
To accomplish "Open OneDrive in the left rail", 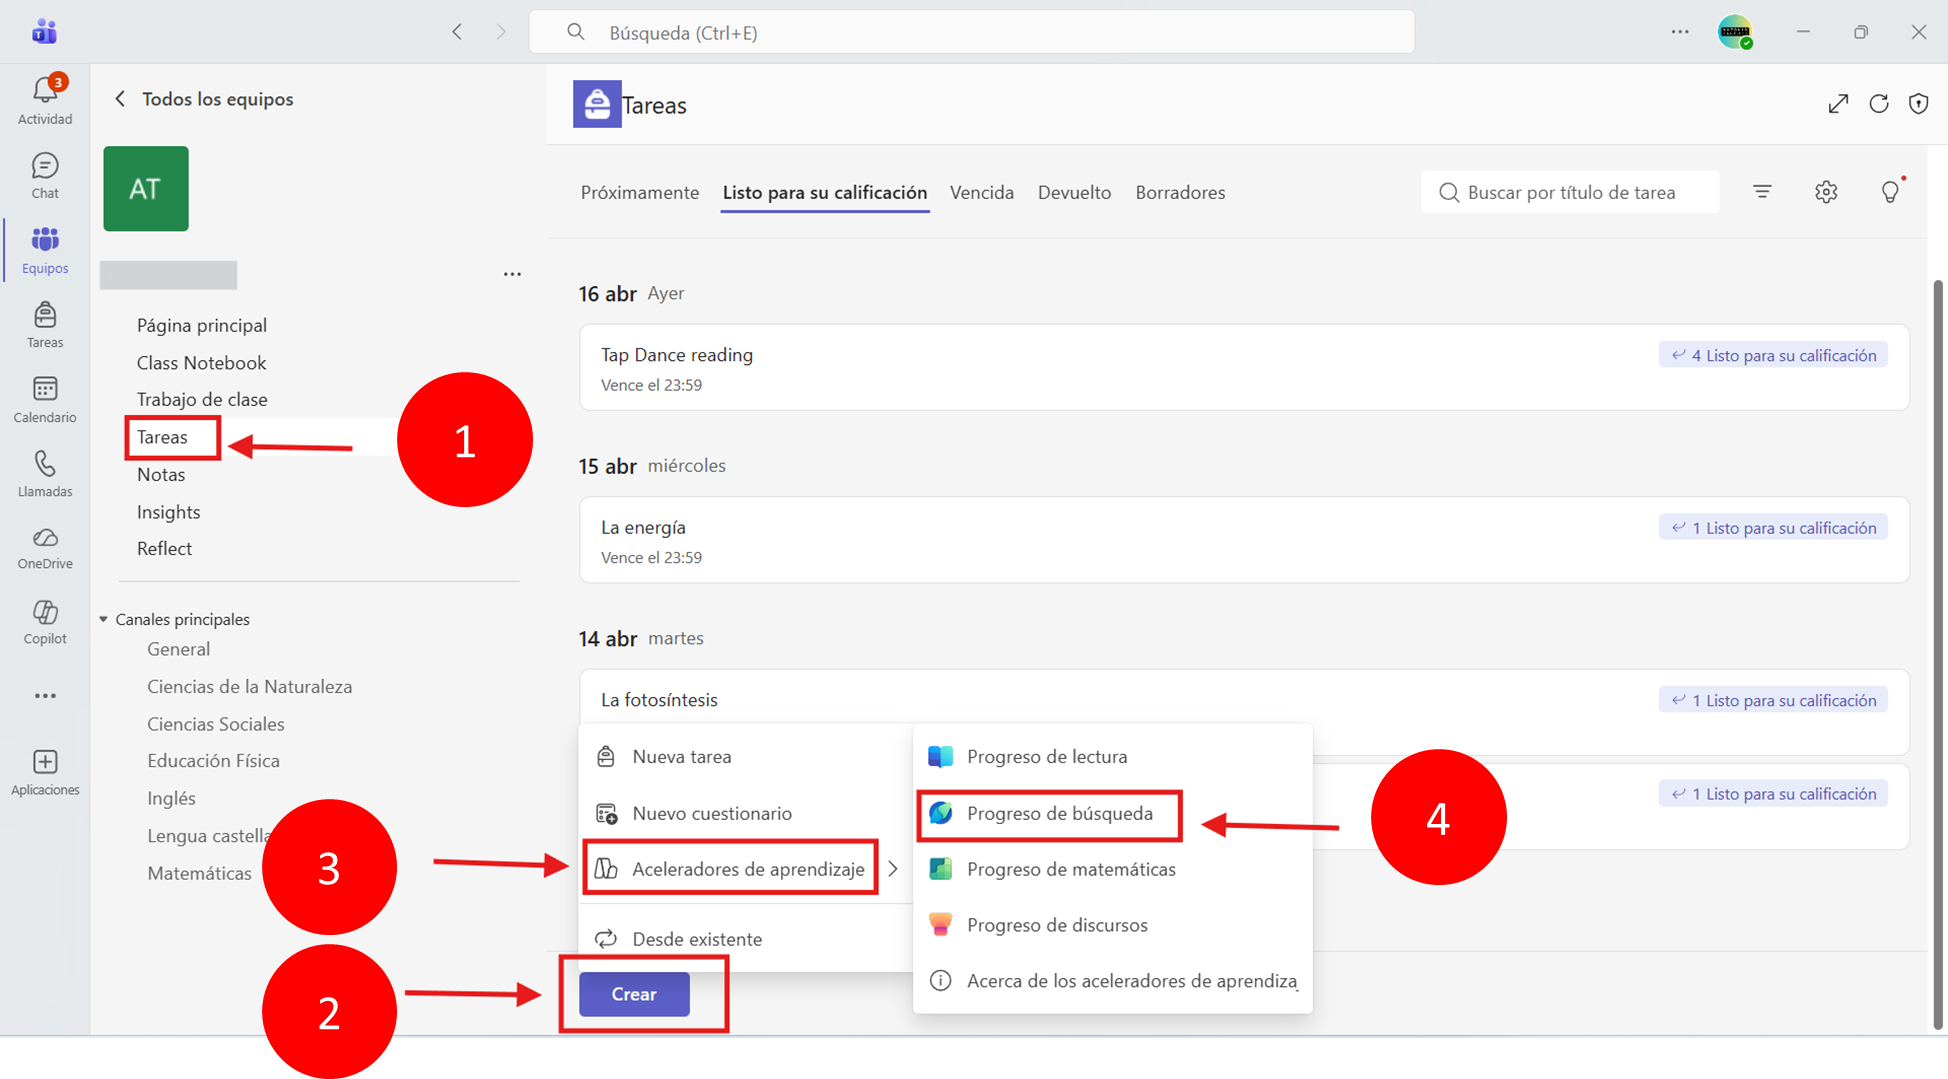I will pos(45,548).
